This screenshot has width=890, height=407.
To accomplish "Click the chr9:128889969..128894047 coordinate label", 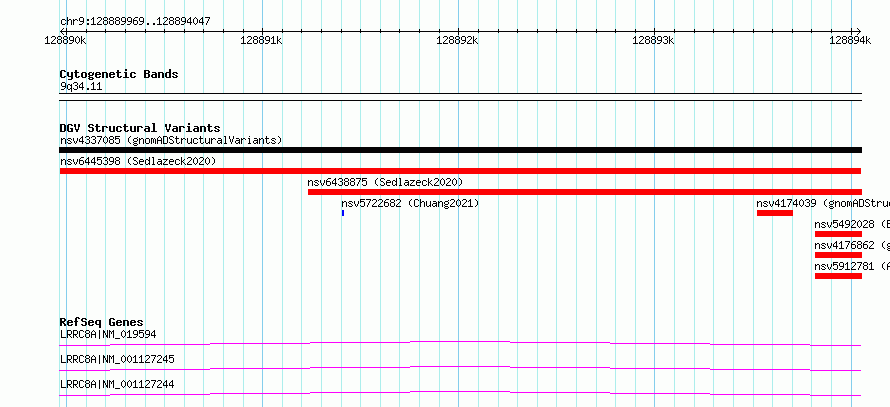I will pyautogui.click(x=135, y=22).
